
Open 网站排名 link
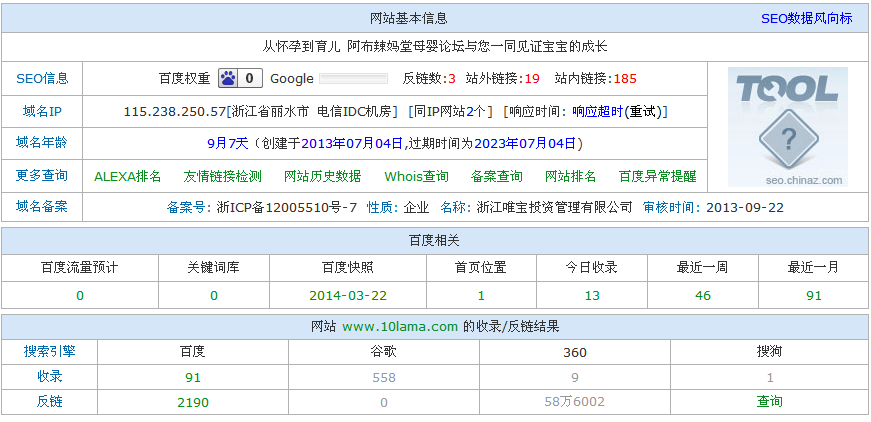click(x=570, y=176)
